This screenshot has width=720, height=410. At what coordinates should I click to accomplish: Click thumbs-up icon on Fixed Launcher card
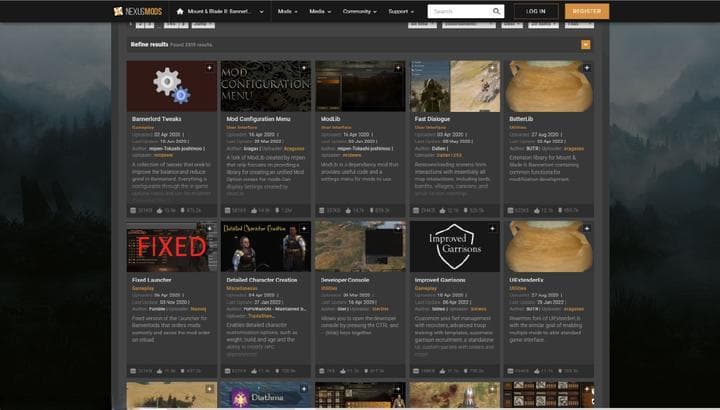point(159,371)
